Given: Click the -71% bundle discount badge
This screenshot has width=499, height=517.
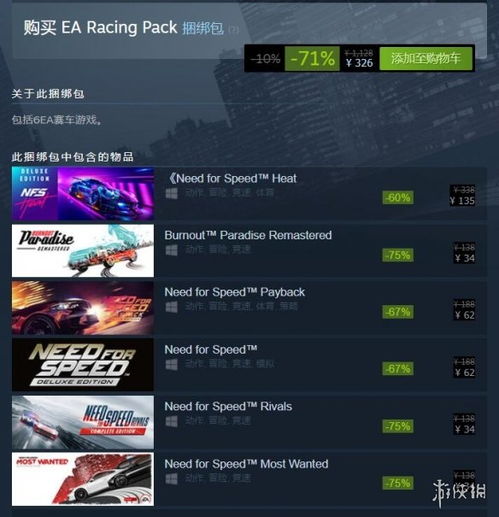Looking at the screenshot, I should coord(312,58).
